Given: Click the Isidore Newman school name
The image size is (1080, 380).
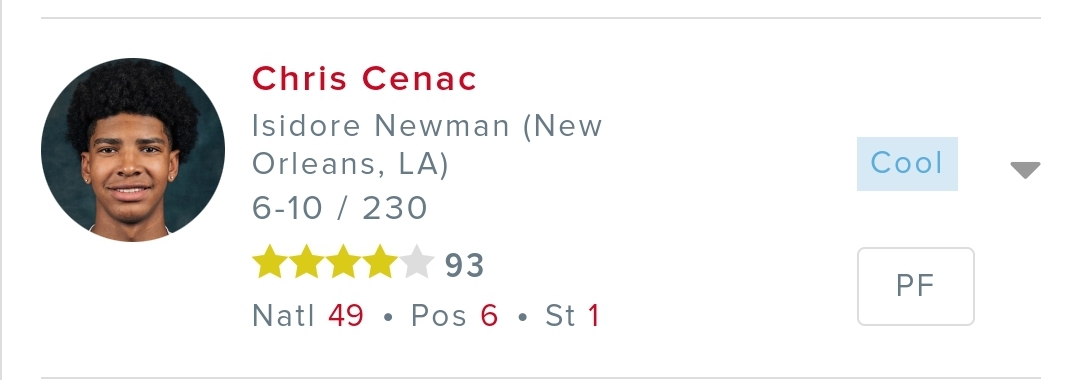Looking at the screenshot, I should pos(381,126).
